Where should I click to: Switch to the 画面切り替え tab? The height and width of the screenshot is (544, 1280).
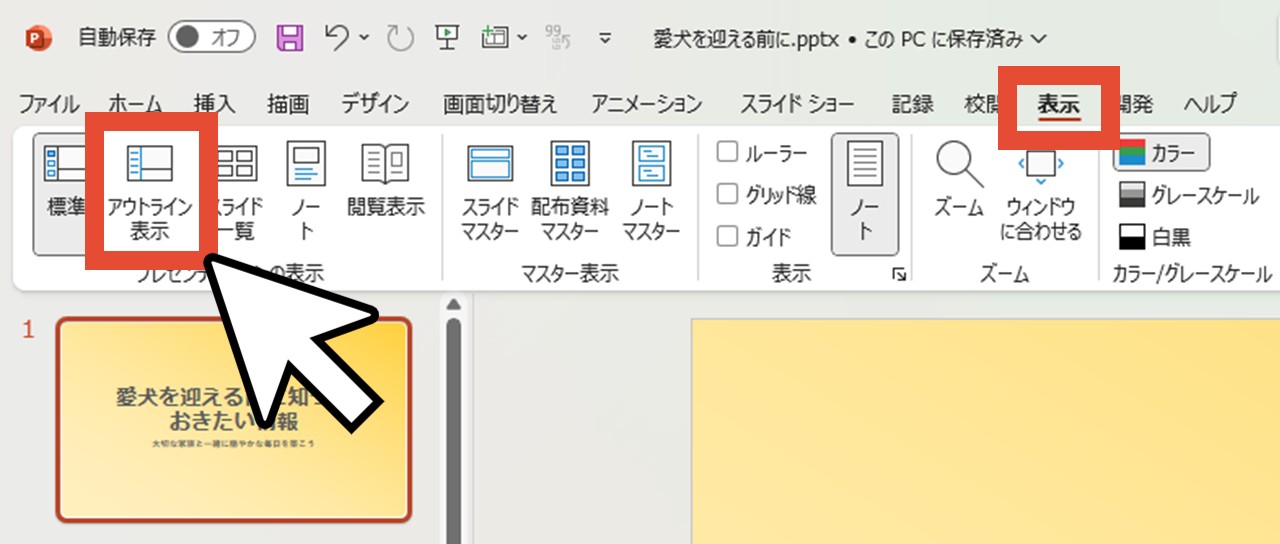pos(500,103)
